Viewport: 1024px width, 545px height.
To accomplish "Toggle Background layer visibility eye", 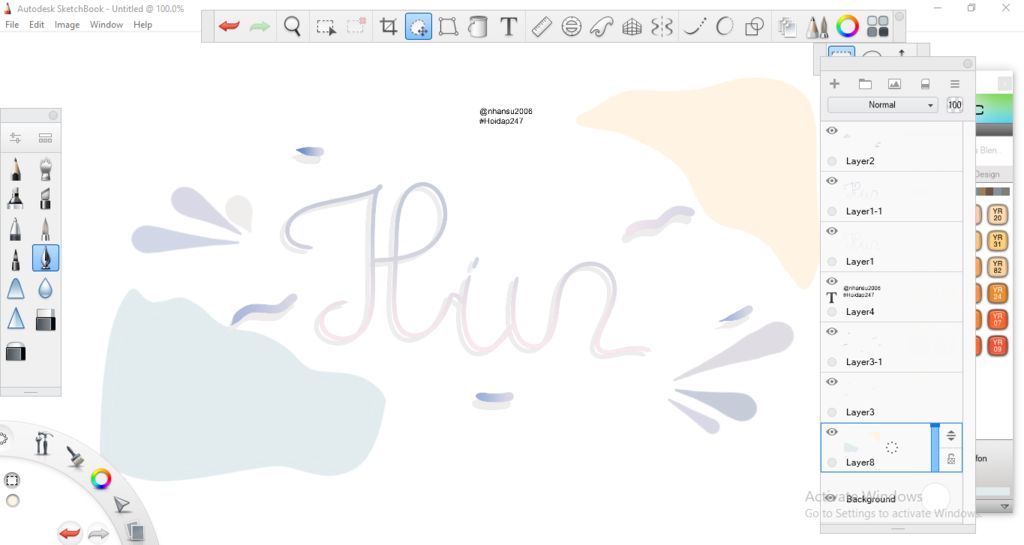I will coord(830,498).
